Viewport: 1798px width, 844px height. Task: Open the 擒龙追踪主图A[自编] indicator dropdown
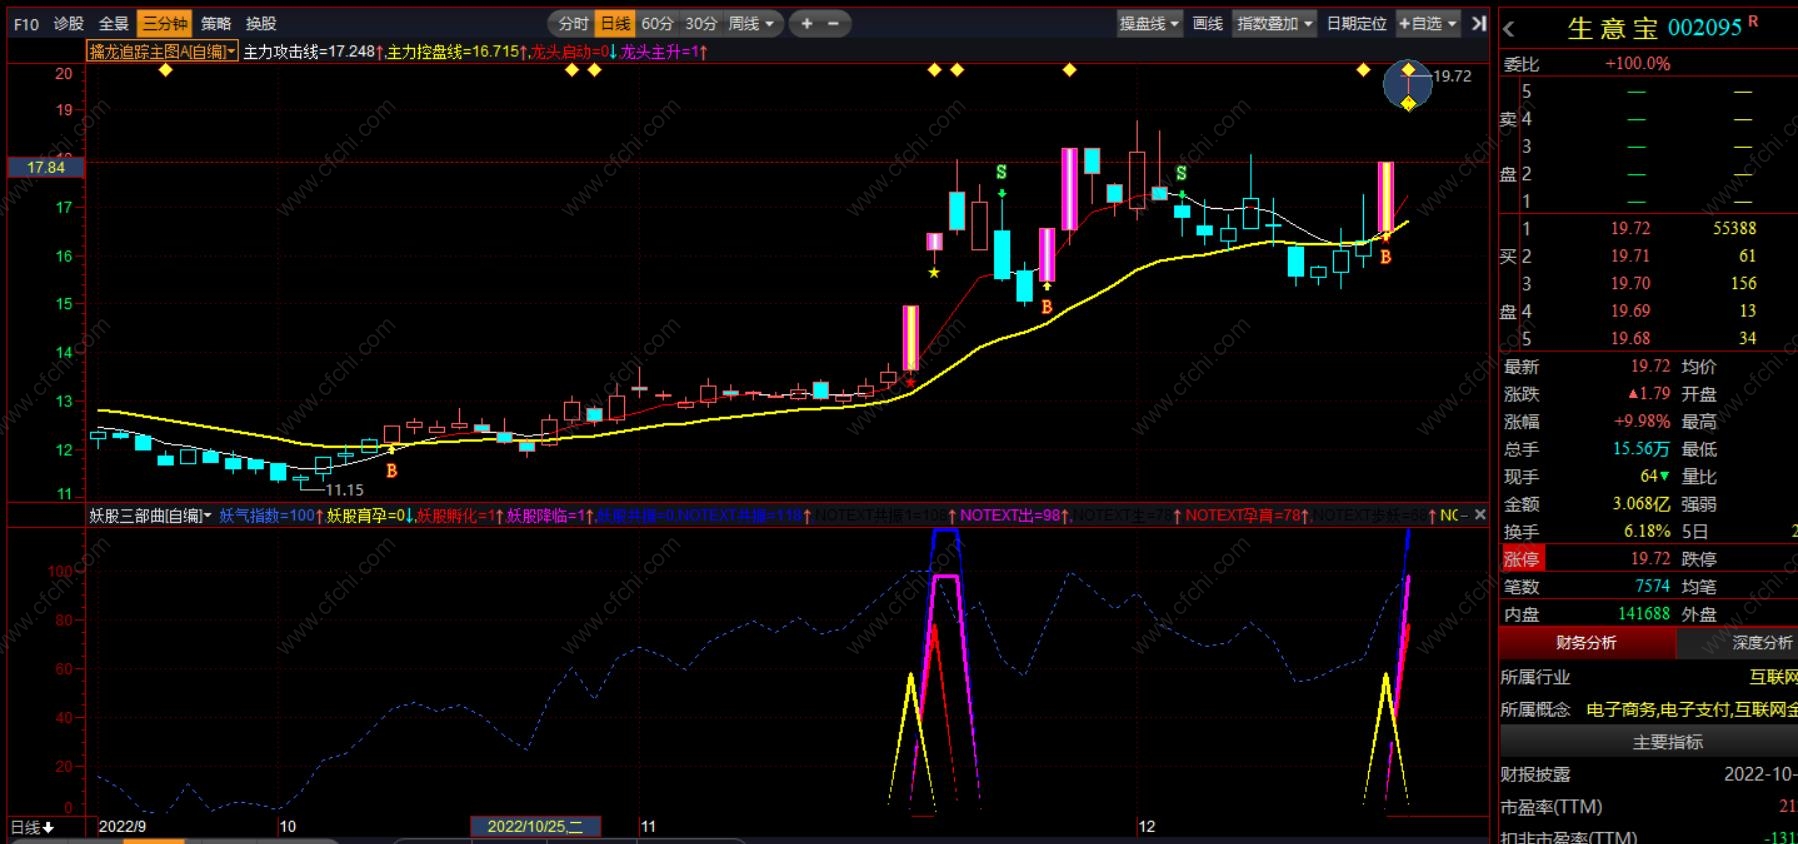163,51
